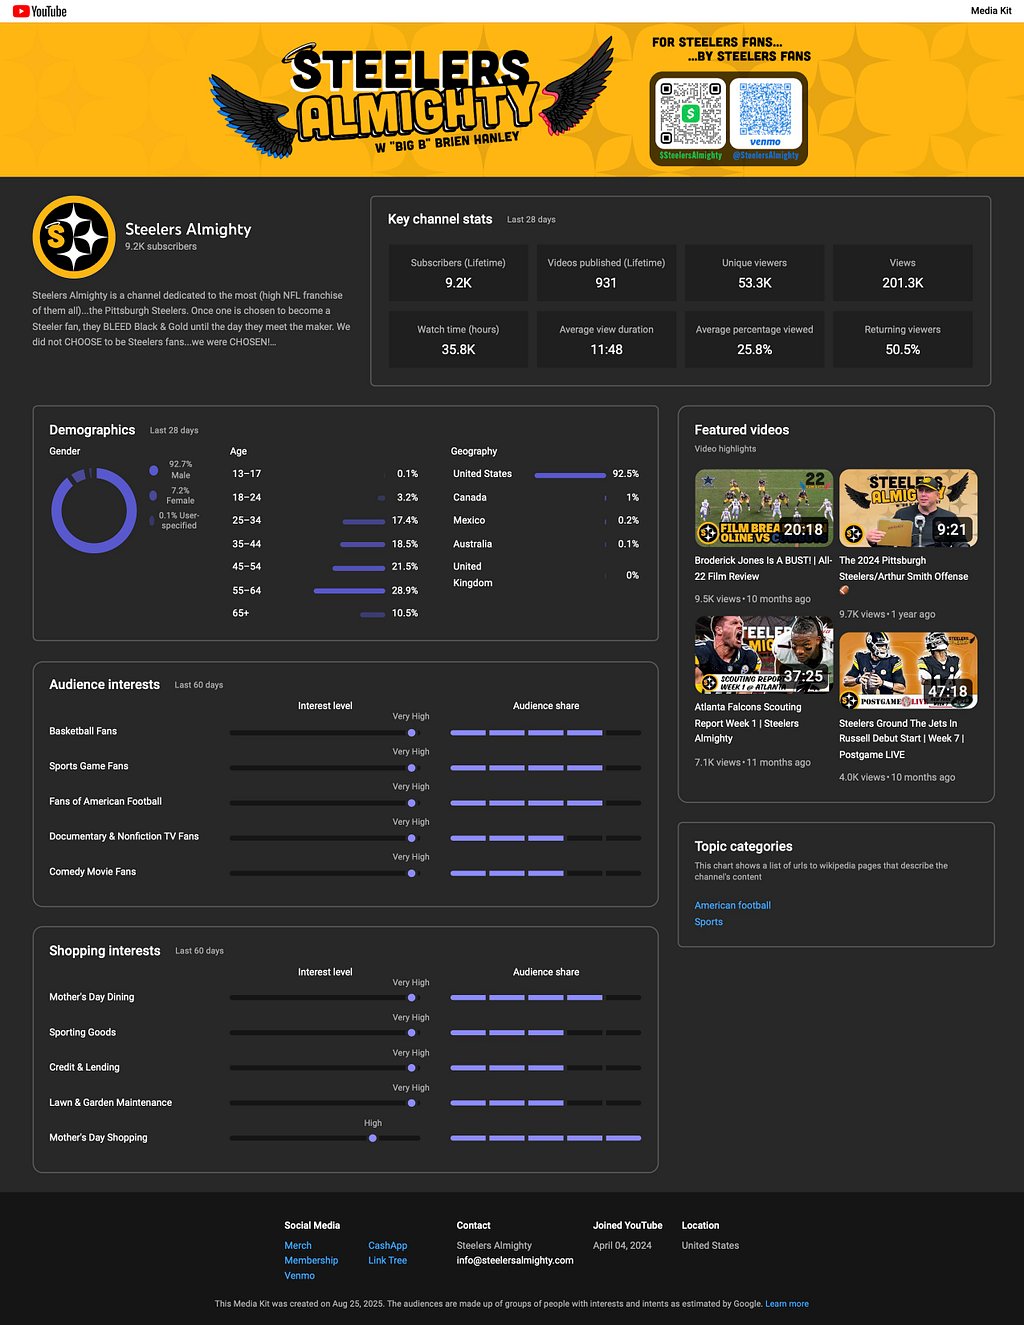Click the Steelers Almighty channel name heading
Viewport: 1024px width, 1325px height.
[x=188, y=229]
